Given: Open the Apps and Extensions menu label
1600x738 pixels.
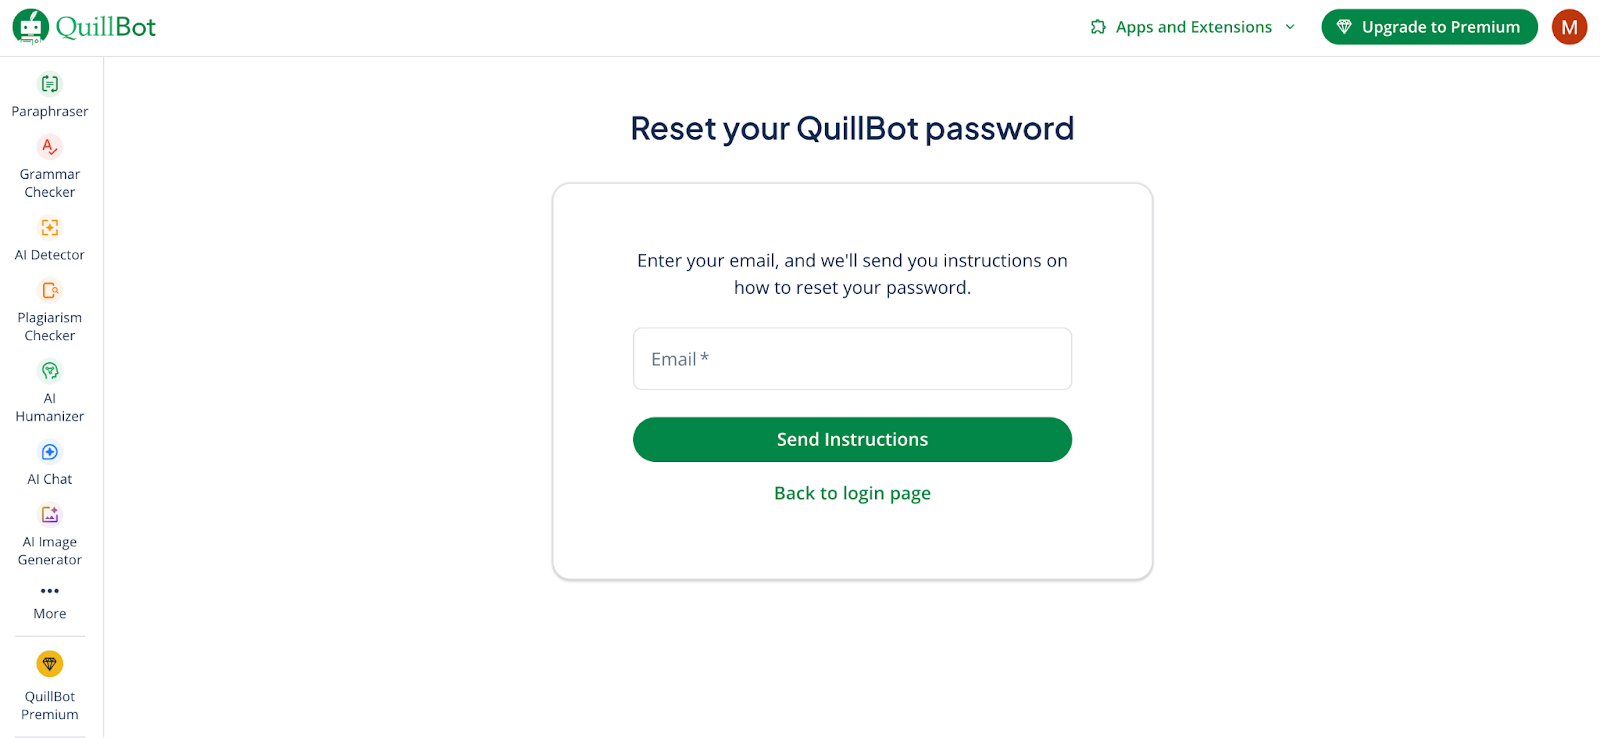Looking at the screenshot, I should [x=1194, y=27].
